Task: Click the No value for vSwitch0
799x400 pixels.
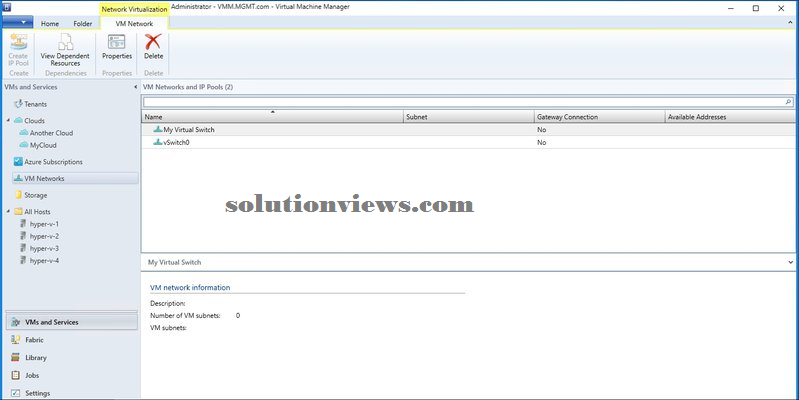Action: [x=541, y=143]
